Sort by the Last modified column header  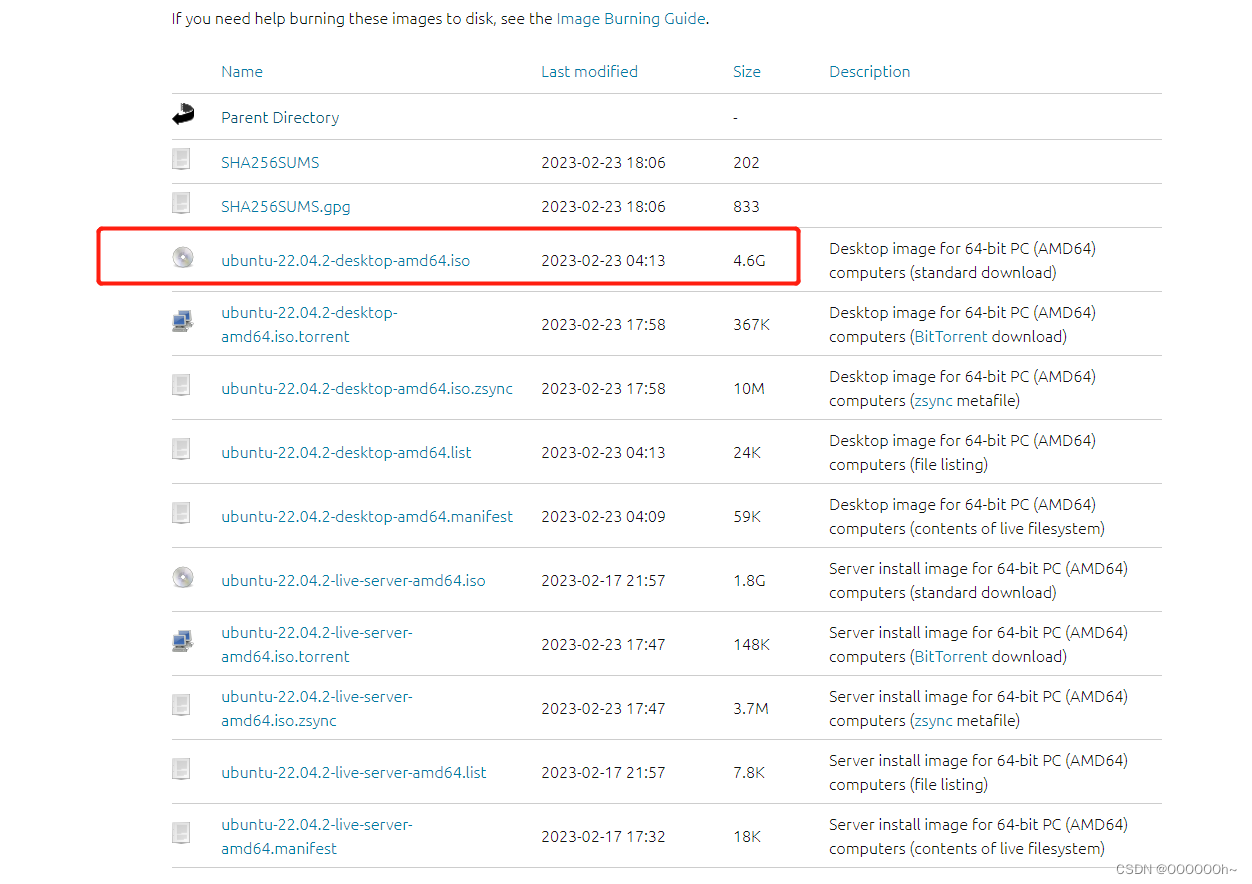click(x=589, y=72)
